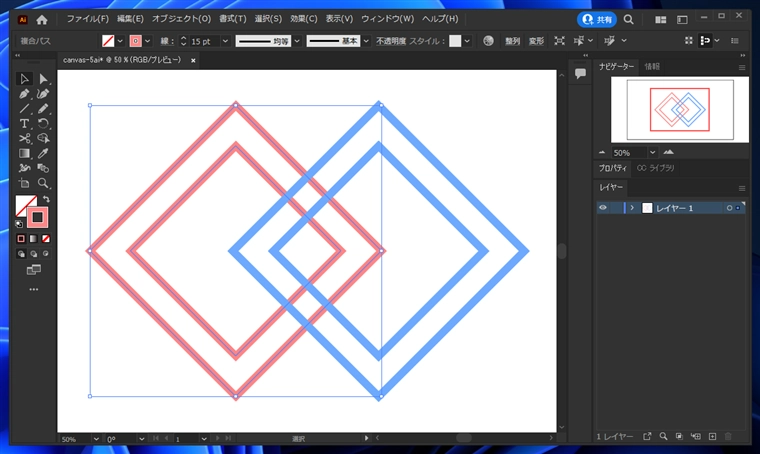The image size is (760, 454).
Task: Select the Selection tool (black arrow)
Action: (24, 78)
